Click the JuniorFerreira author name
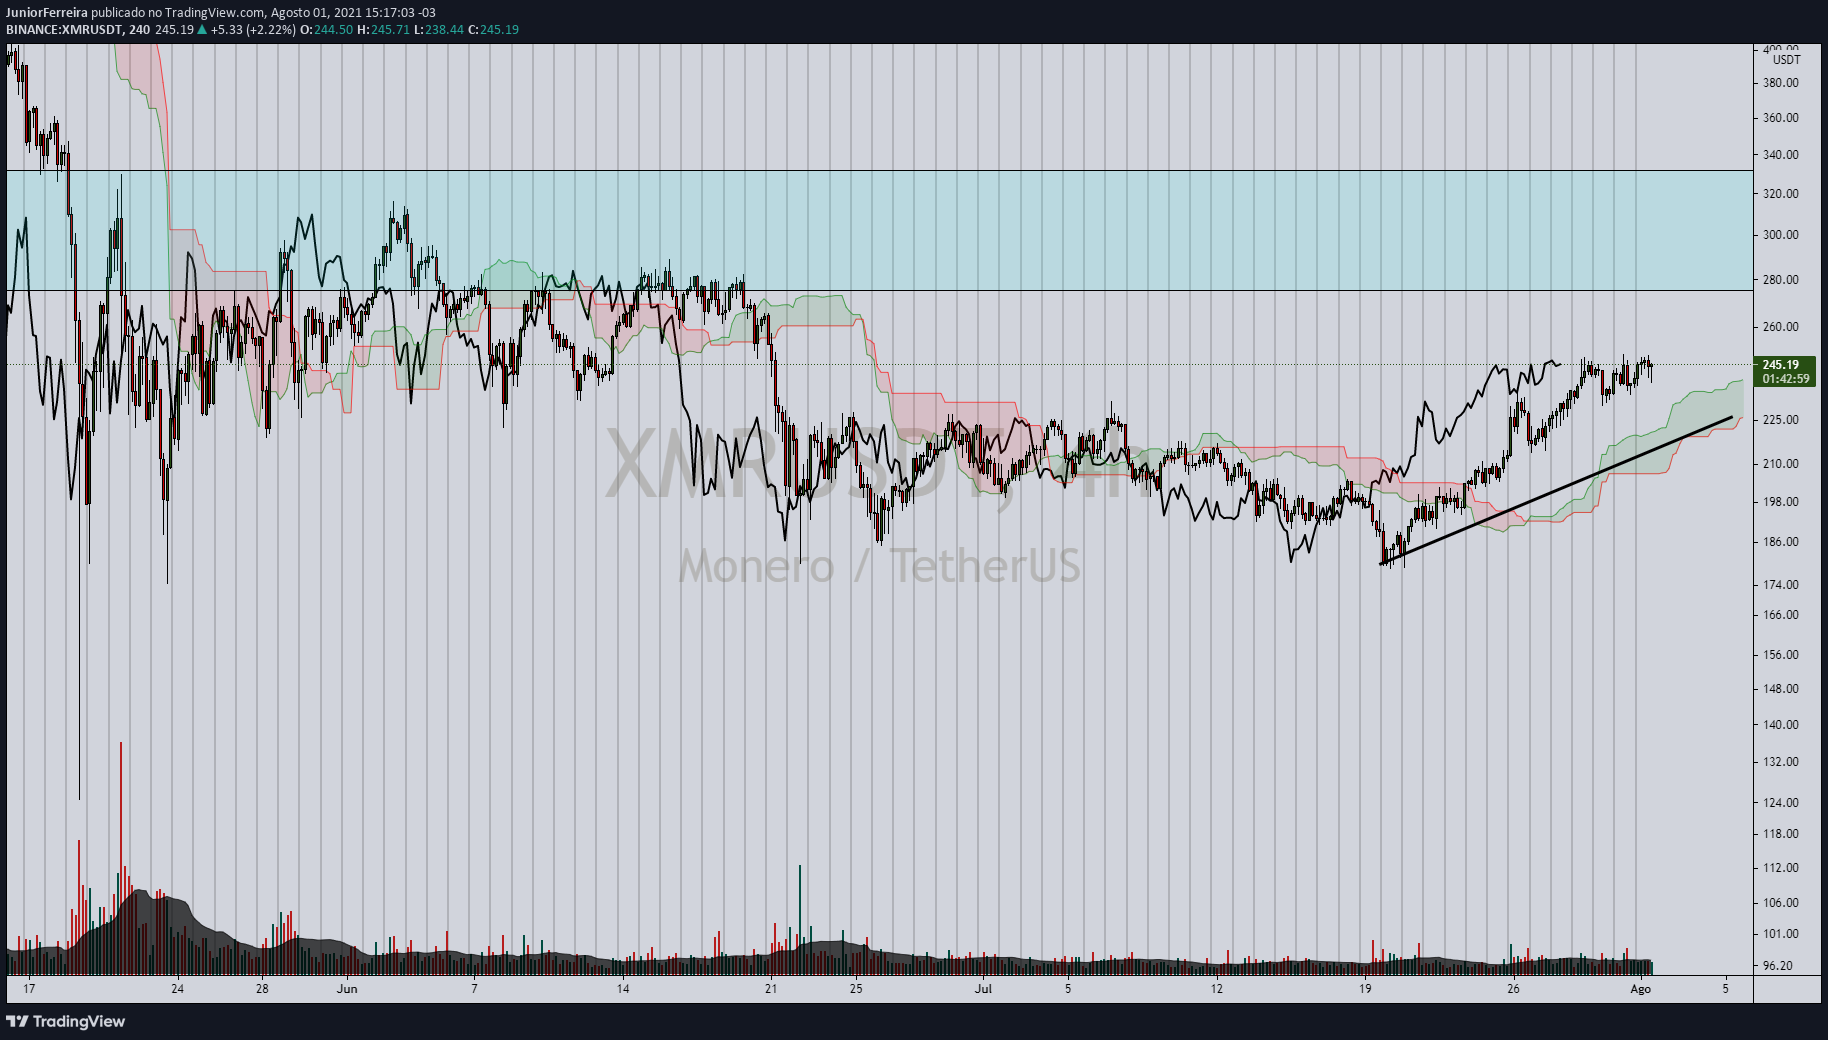This screenshot has width=1828, height=1040. (x=47, y=13)
